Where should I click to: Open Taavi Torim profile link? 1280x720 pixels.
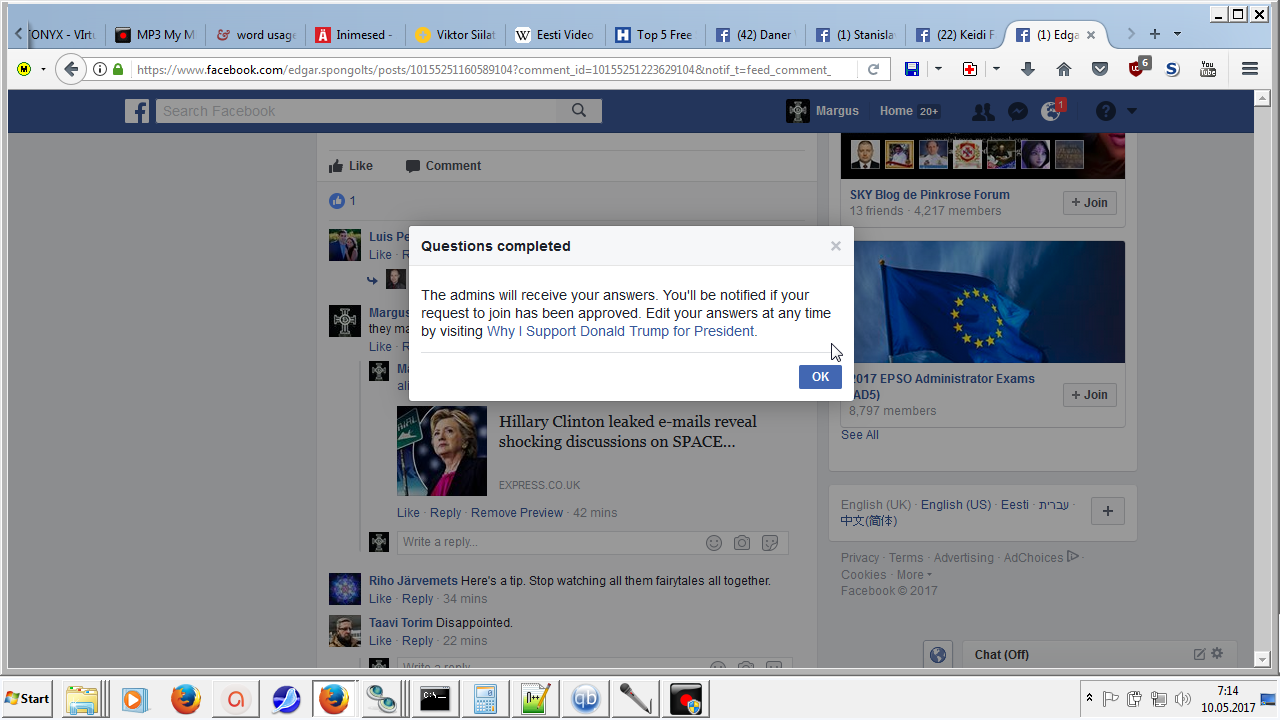pos(400,623)
